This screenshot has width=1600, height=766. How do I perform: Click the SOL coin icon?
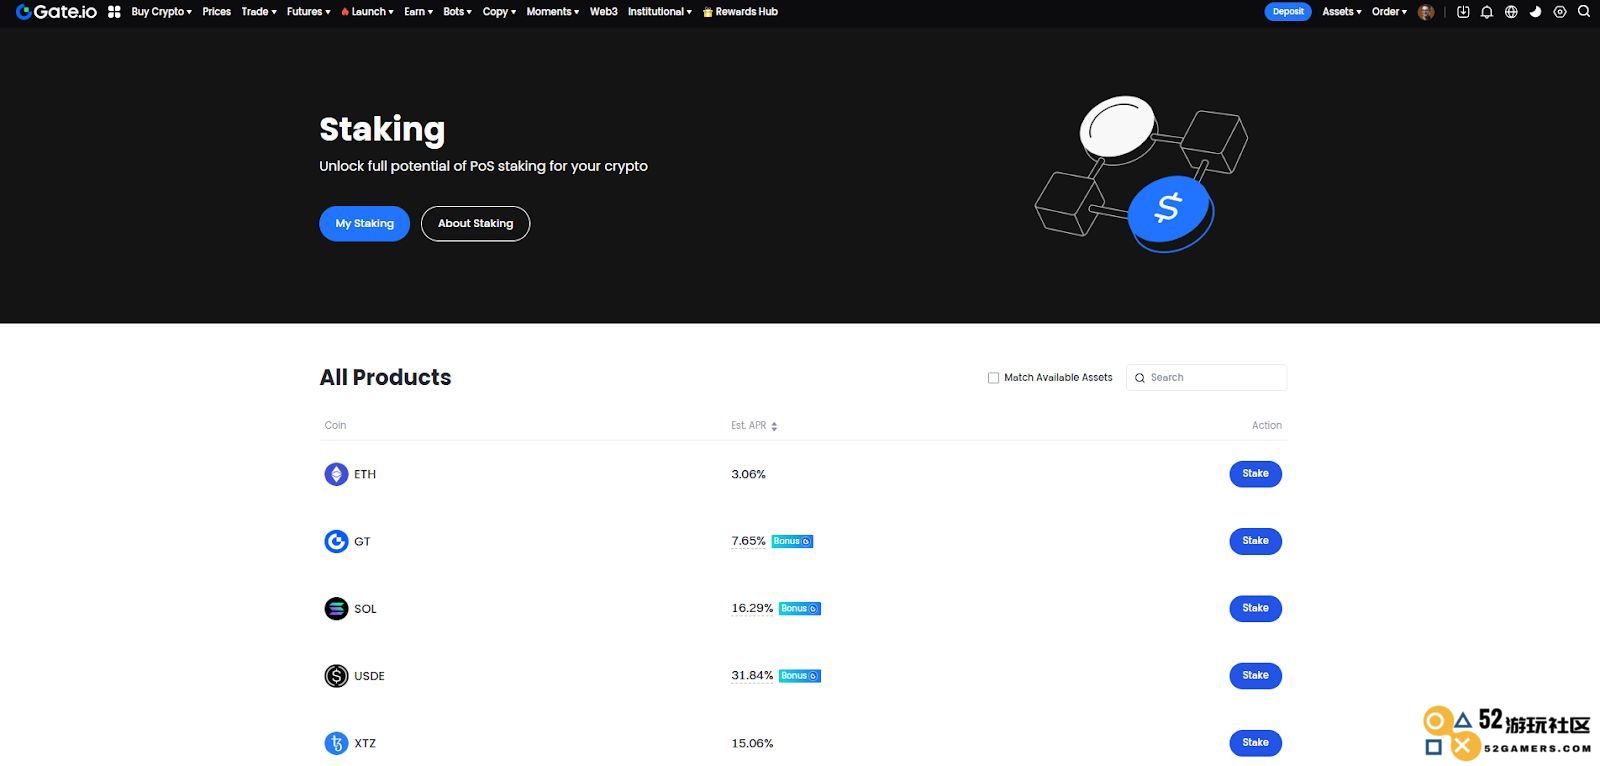(x=336, y=608)
